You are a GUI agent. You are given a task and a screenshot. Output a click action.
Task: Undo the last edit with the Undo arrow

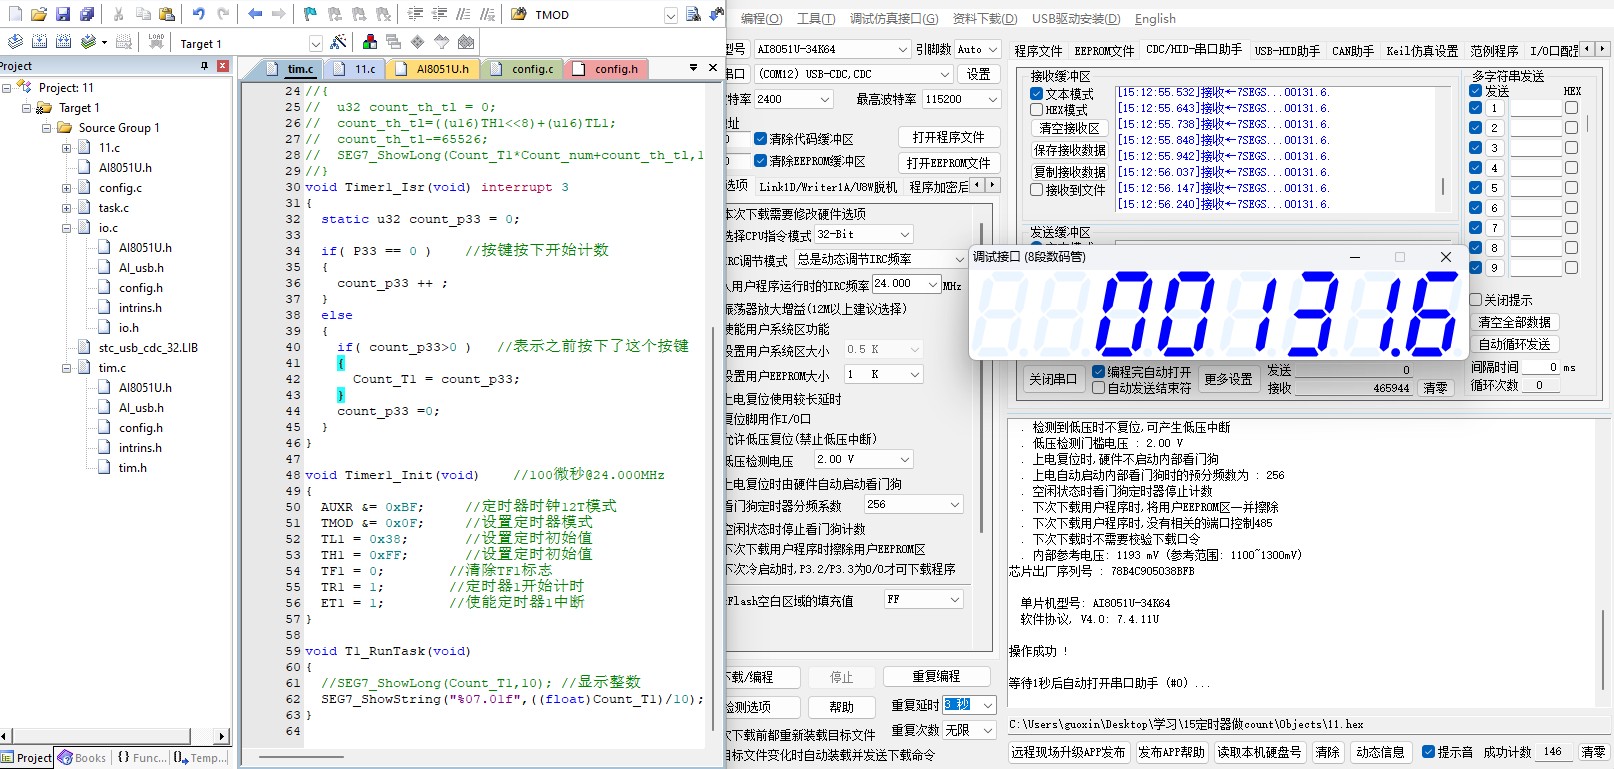(198, 14)
